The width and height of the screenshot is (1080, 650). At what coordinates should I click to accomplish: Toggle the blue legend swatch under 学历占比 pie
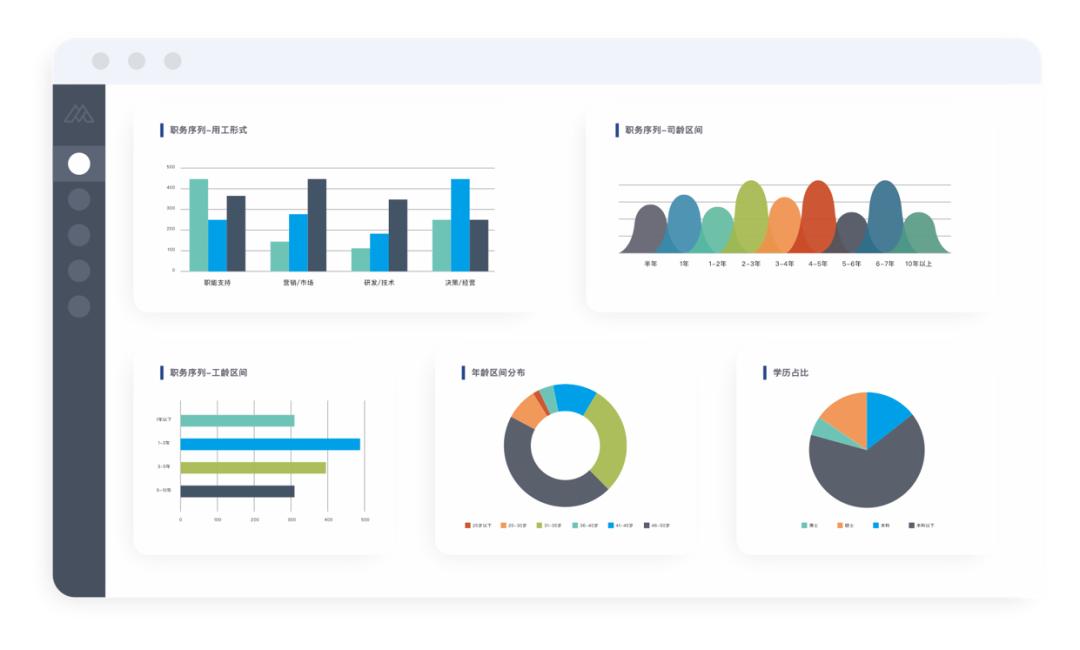(x=875, y=525)
